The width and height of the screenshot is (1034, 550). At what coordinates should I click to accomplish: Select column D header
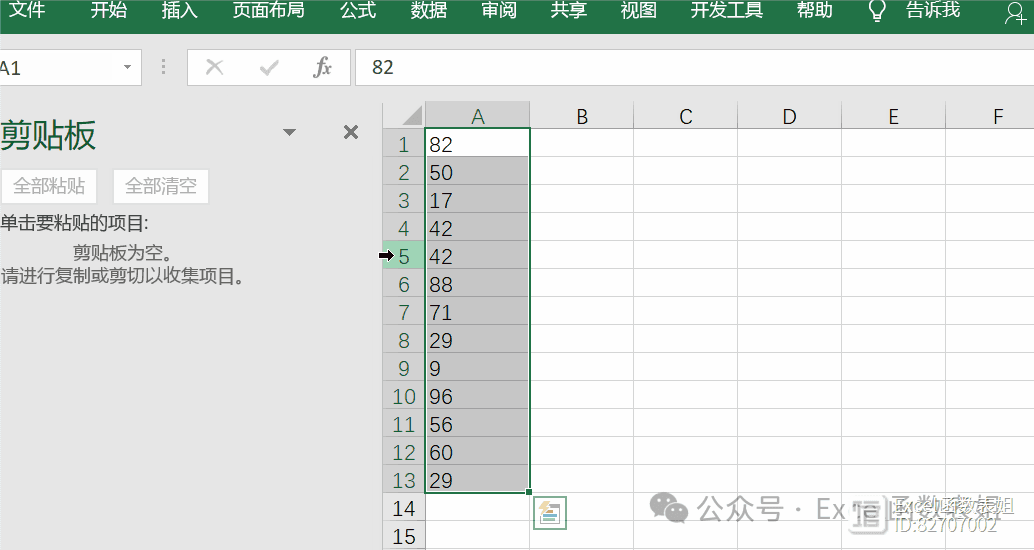point(789,116)
